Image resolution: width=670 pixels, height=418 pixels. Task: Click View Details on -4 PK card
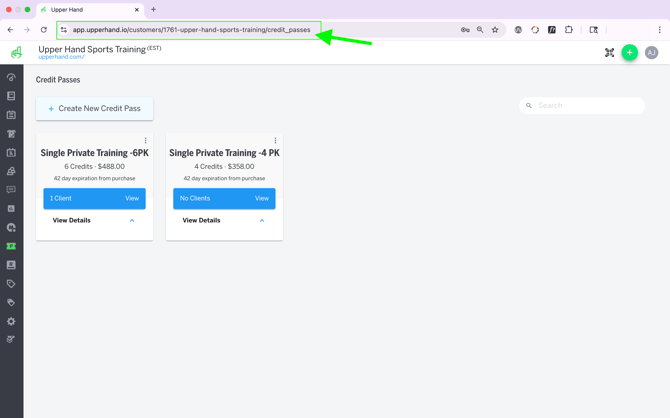pos(201,221)
